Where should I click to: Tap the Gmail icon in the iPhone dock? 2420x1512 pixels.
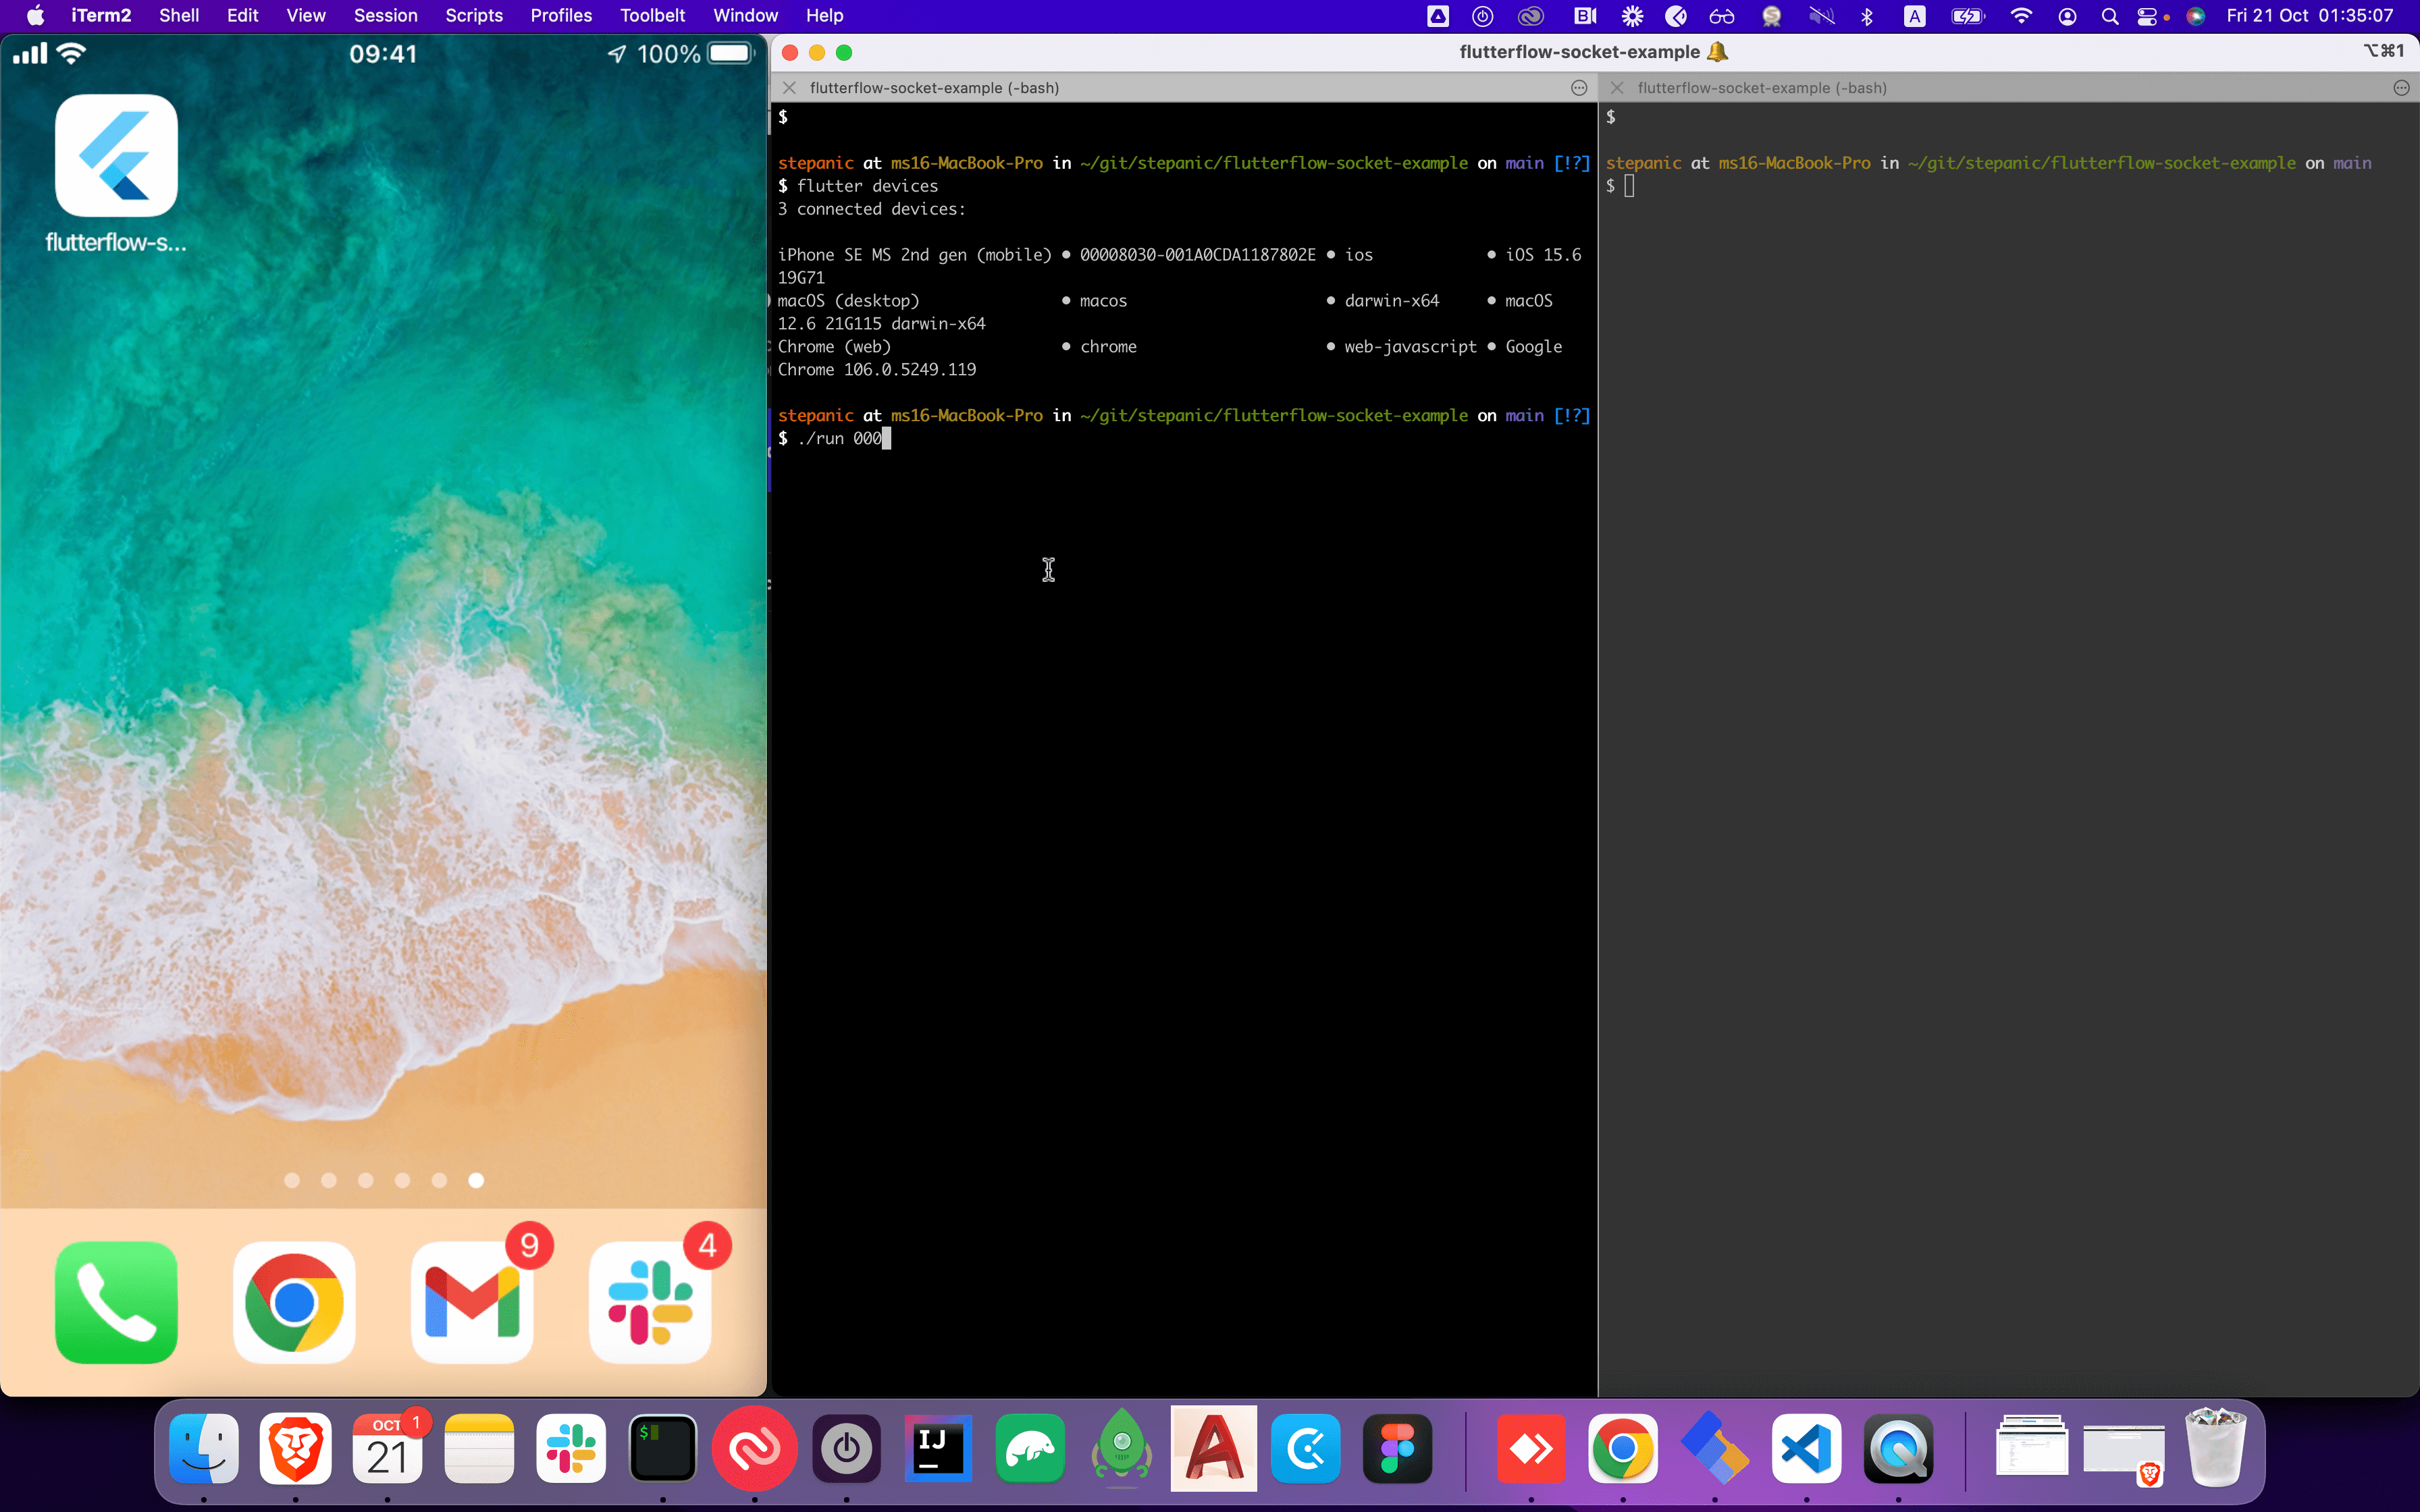click(x=471, y=1302)
